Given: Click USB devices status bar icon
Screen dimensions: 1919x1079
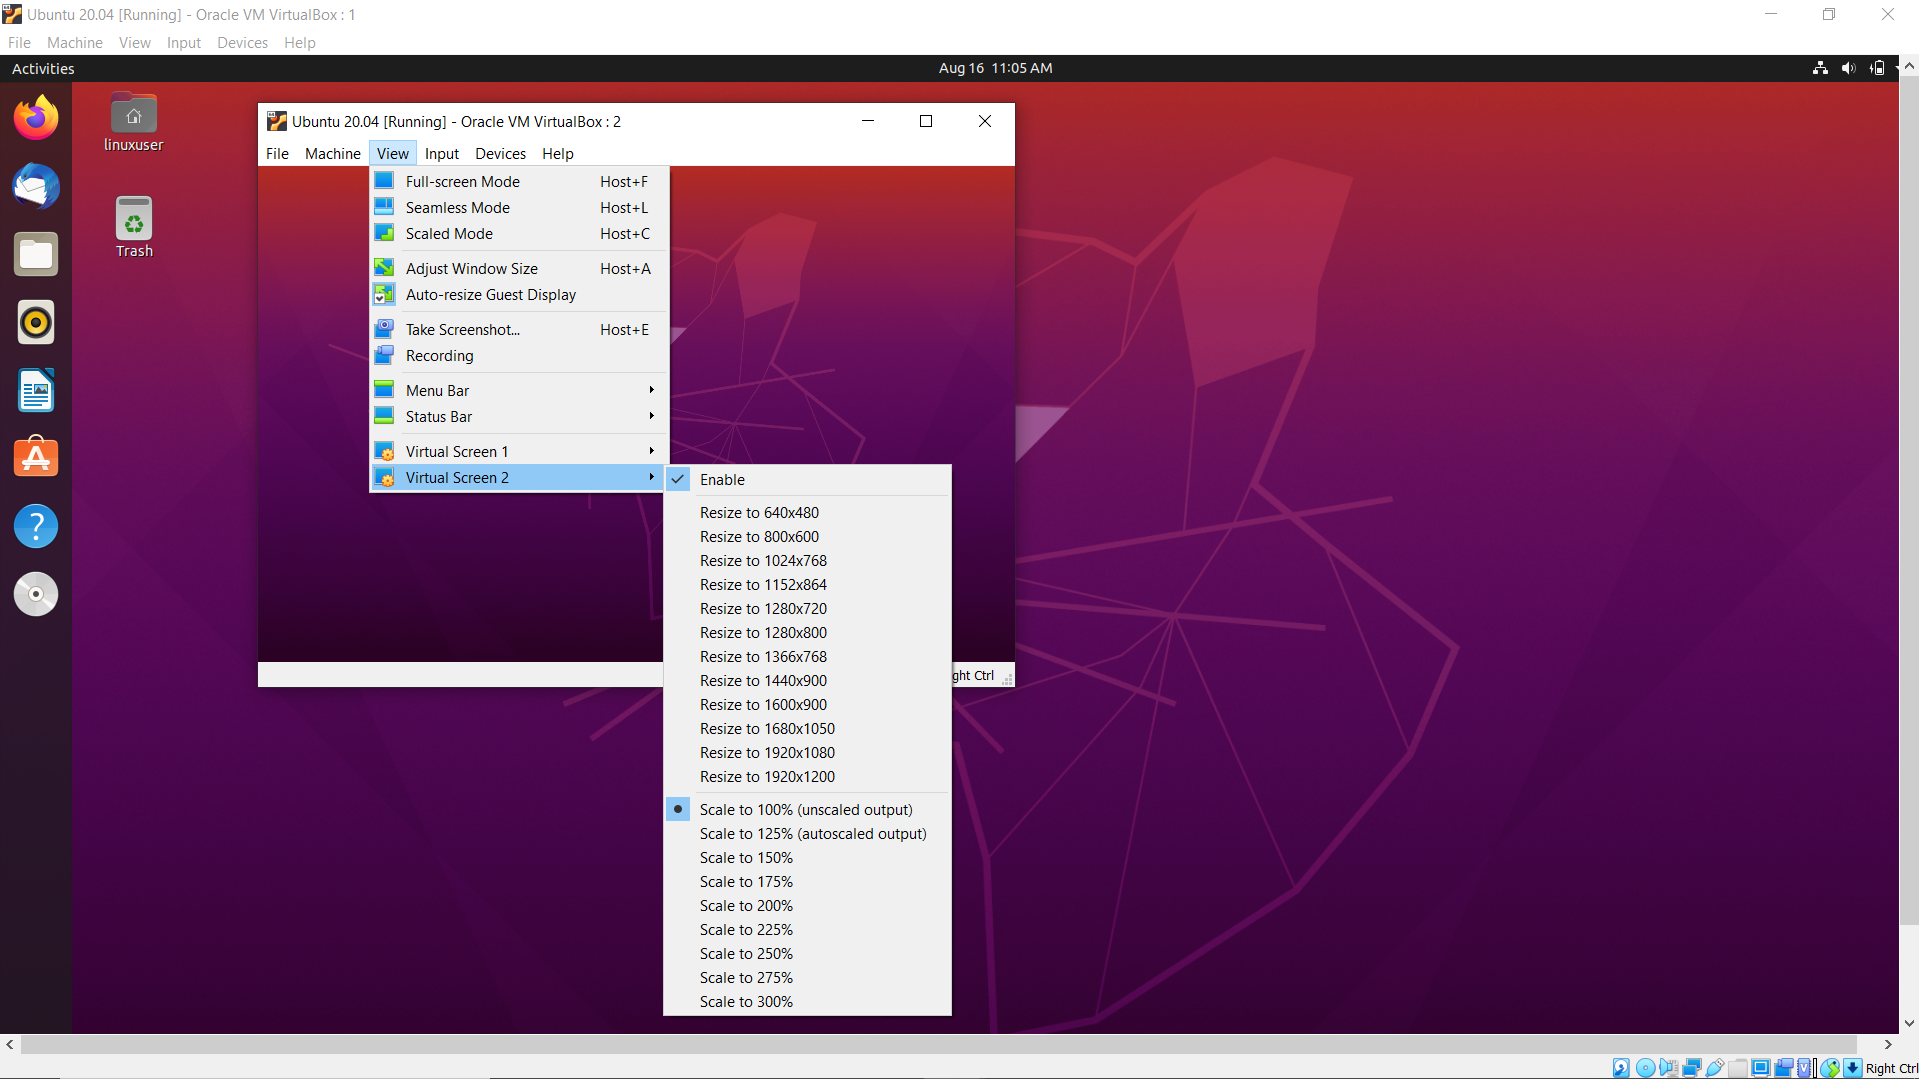Looking at the screenshot, I should pos(1715,1068).
